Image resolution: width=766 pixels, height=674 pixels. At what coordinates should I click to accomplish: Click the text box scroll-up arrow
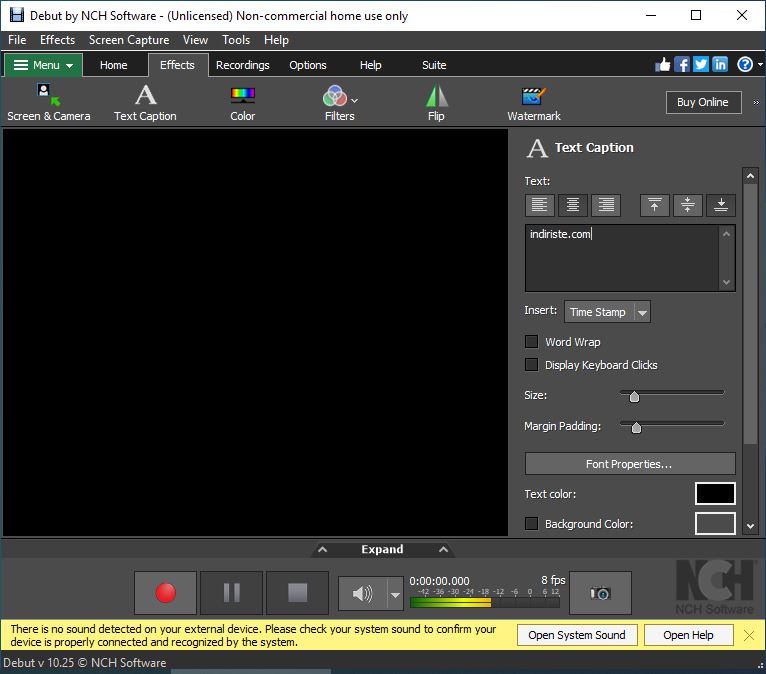click(x=726, y=234)
